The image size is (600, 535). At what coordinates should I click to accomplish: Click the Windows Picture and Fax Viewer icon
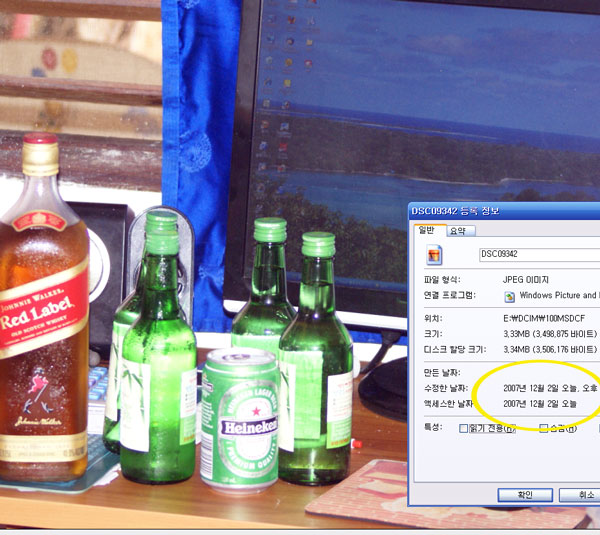point(509,296)
